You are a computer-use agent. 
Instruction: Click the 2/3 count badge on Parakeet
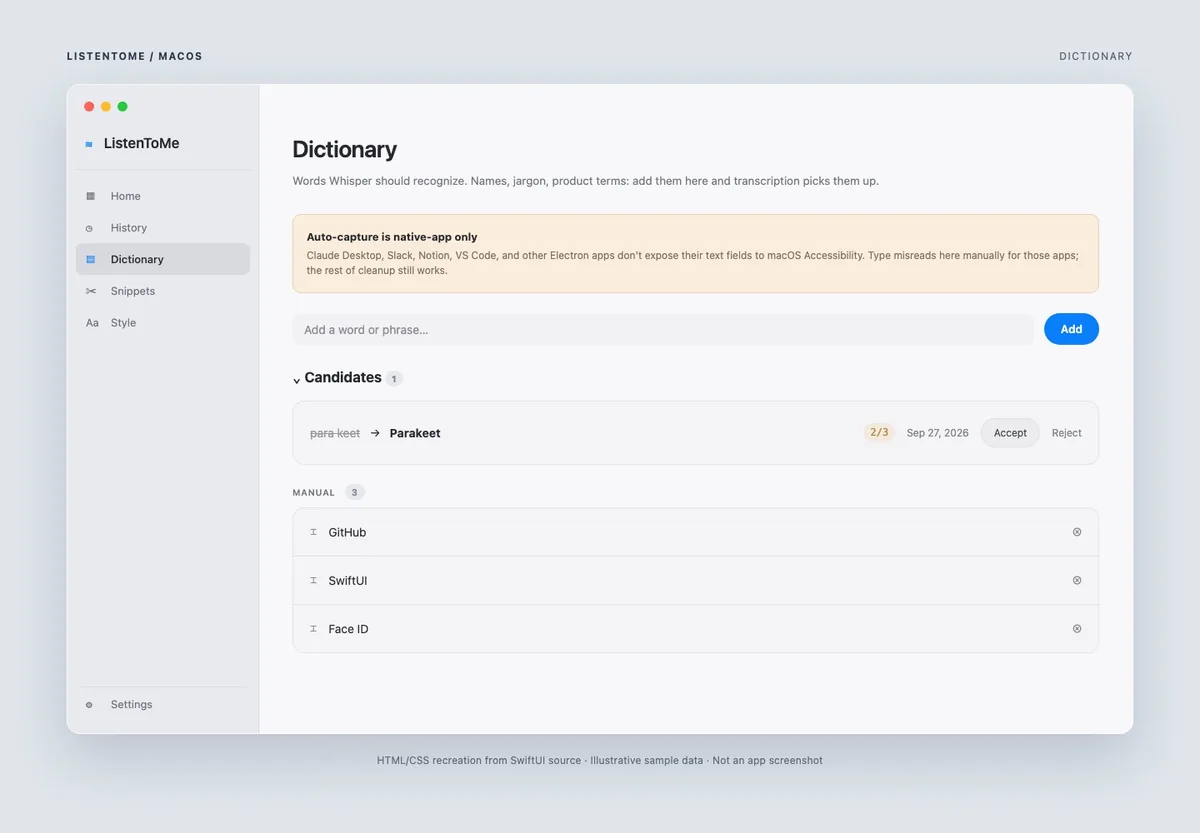(879, 433)
